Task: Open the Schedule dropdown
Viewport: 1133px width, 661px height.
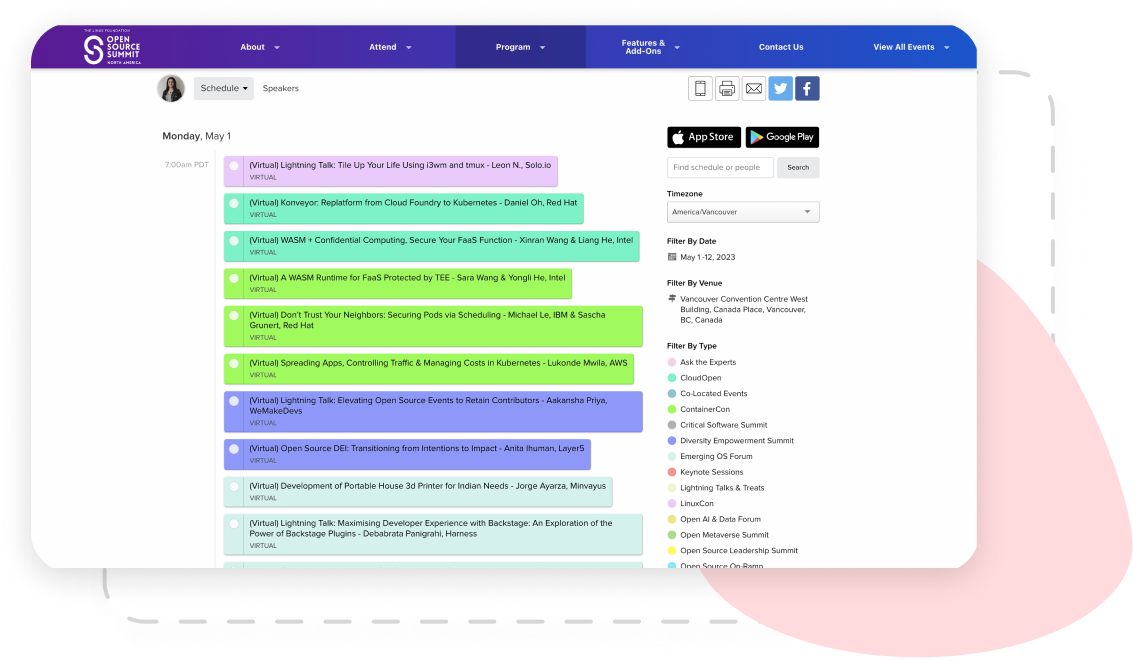Action: [224, 88]
